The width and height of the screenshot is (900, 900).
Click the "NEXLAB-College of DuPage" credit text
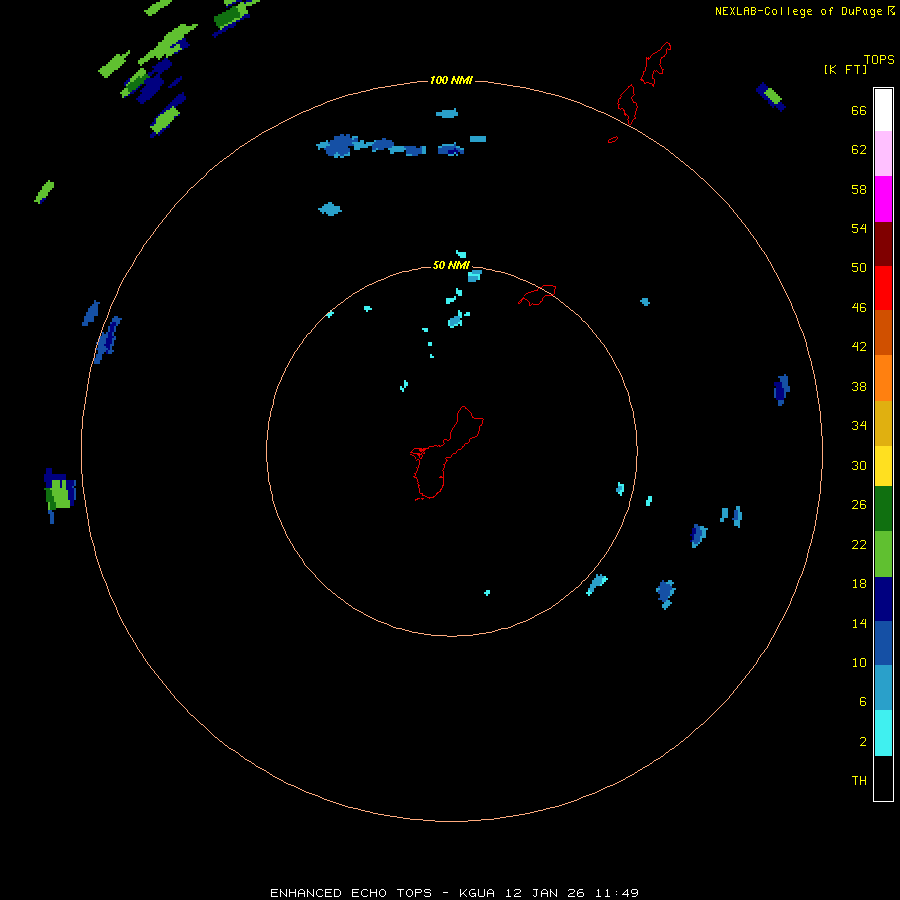point(798,11)
